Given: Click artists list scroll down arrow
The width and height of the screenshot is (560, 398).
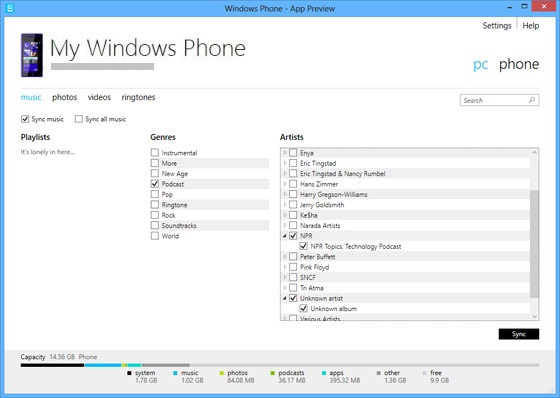Looking at the screenshot, I should pyautogui.click(x=534, y=316).
